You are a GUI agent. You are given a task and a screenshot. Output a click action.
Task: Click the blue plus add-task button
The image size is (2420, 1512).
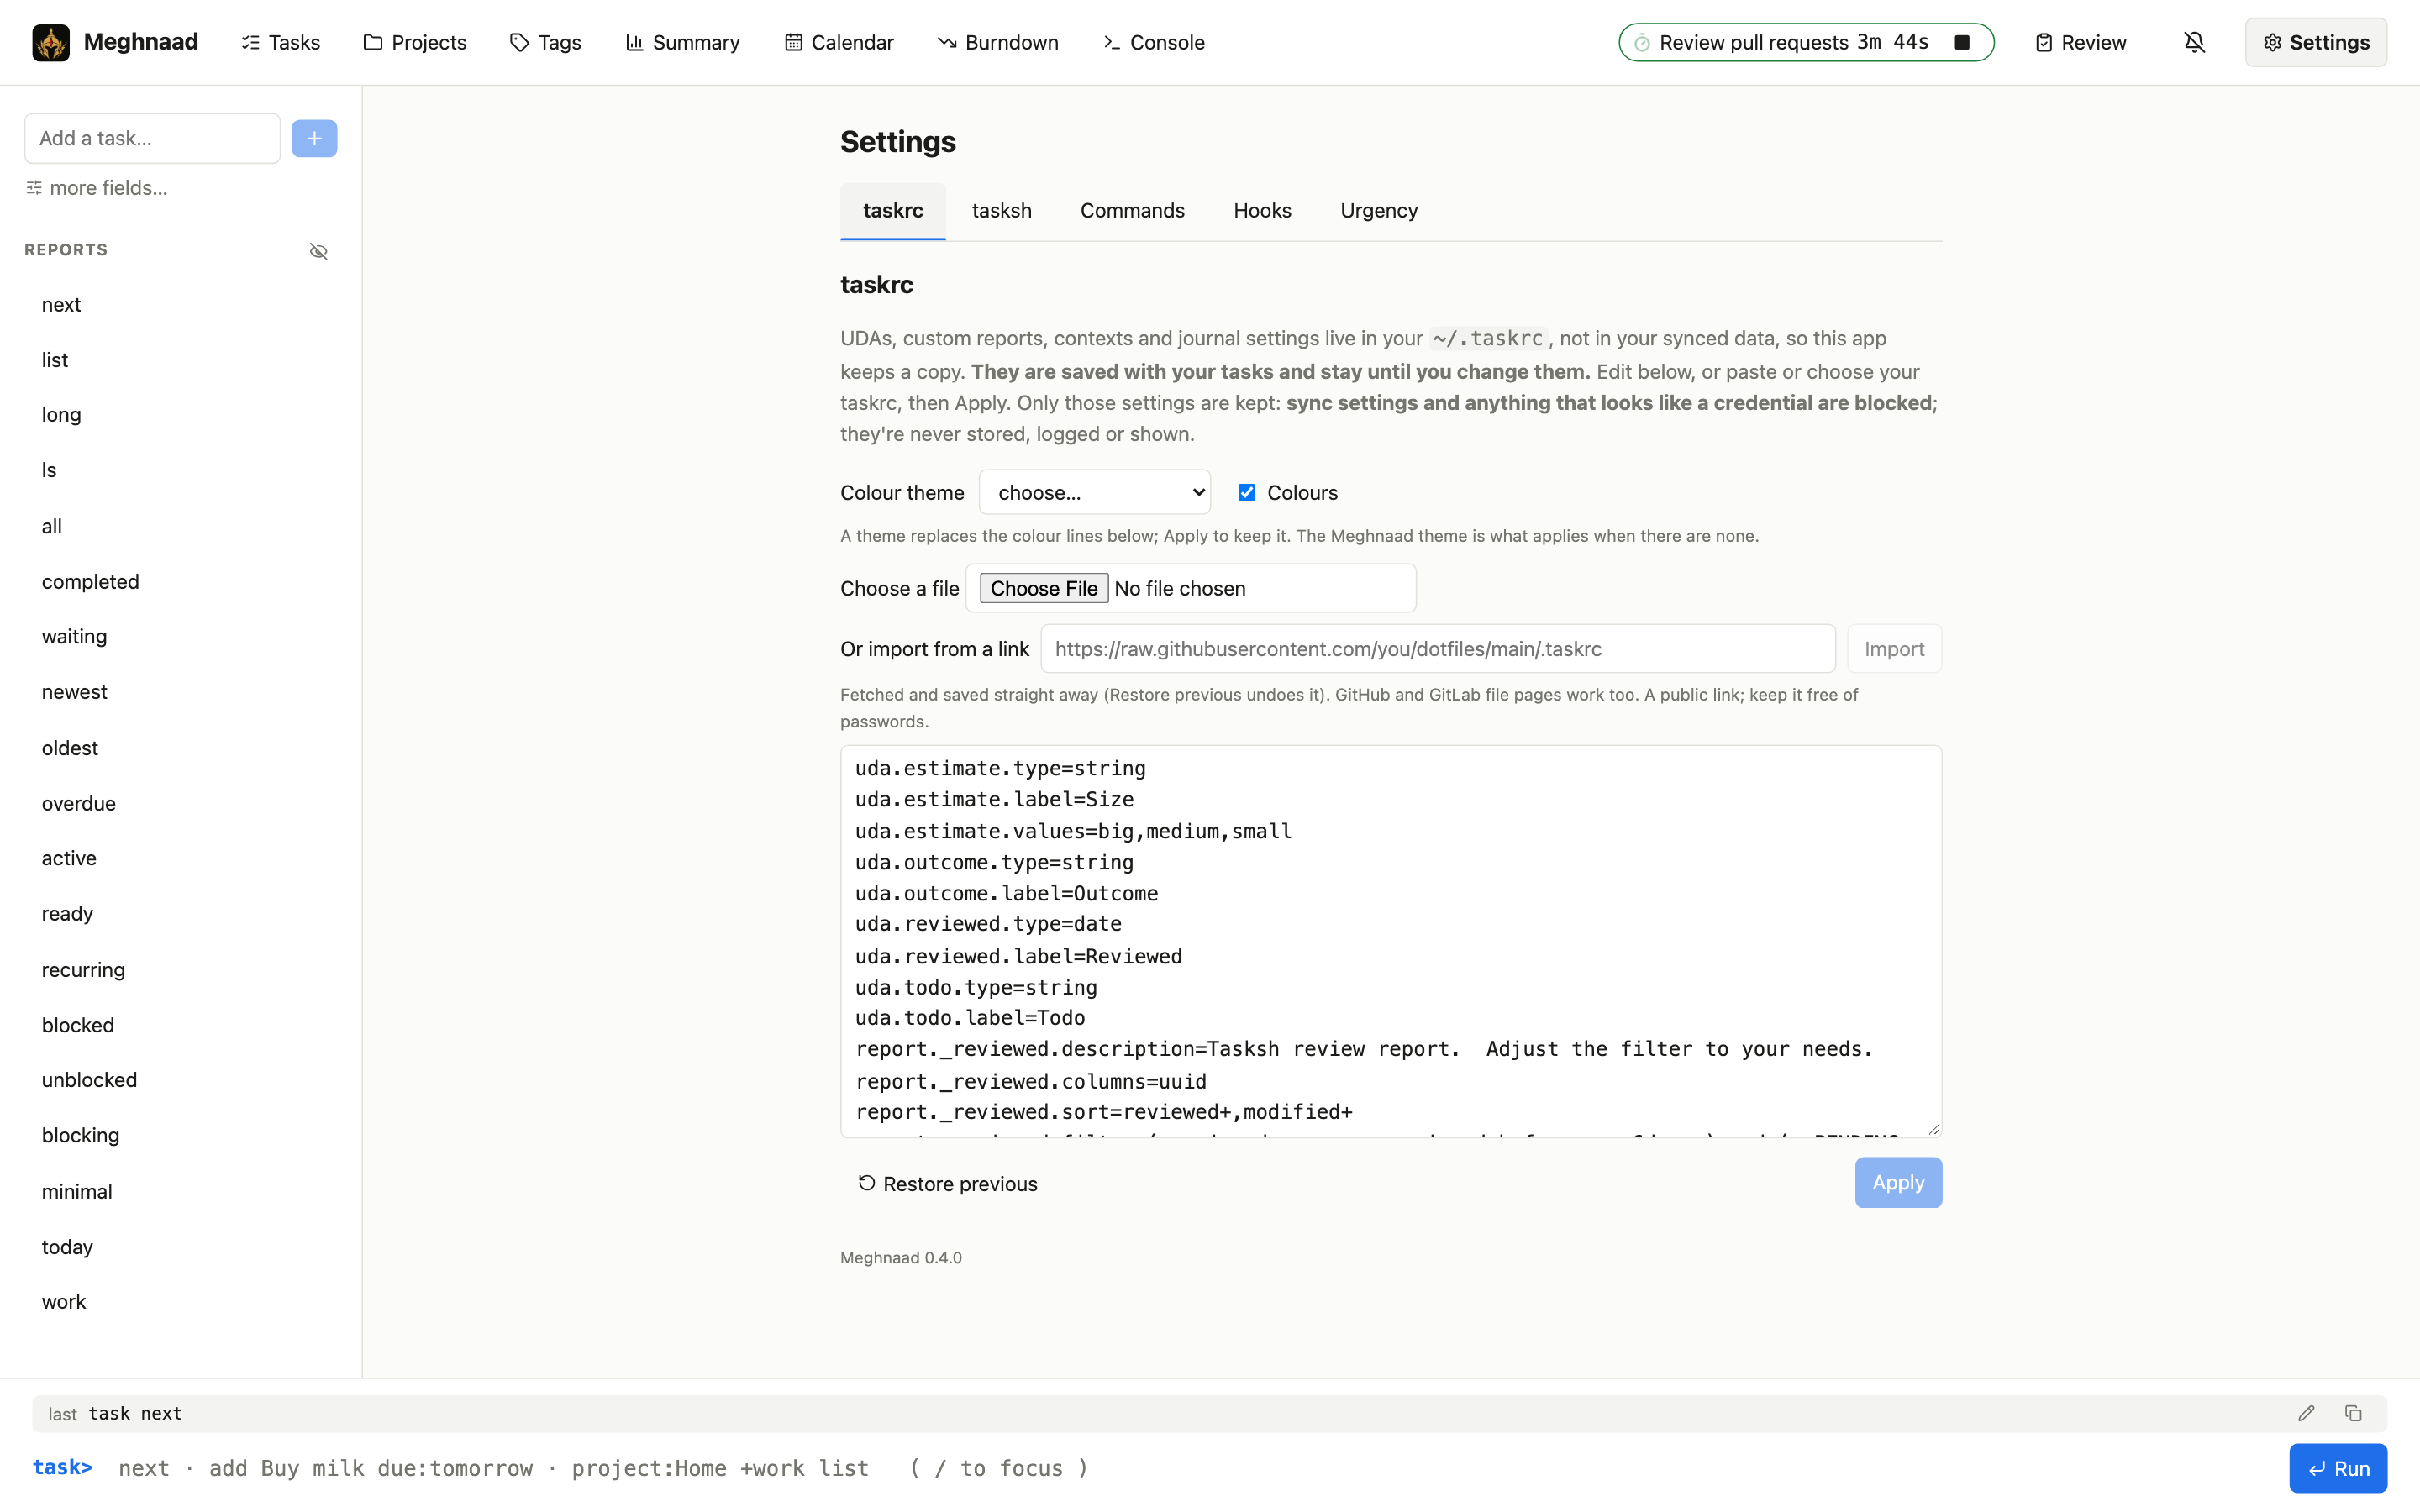click(x=314, y=138)
